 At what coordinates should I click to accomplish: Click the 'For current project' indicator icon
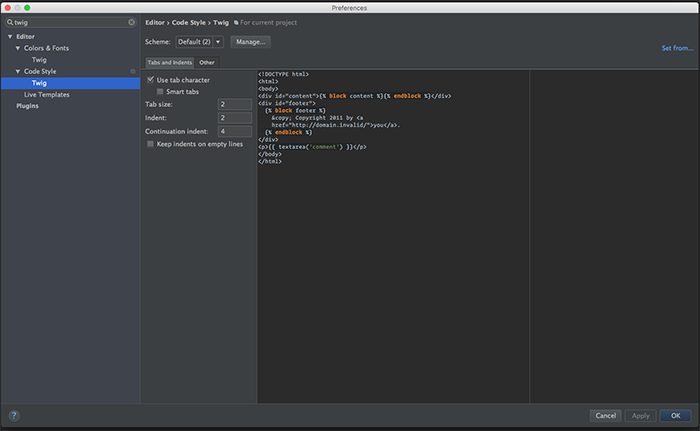(x=236, y=21)
